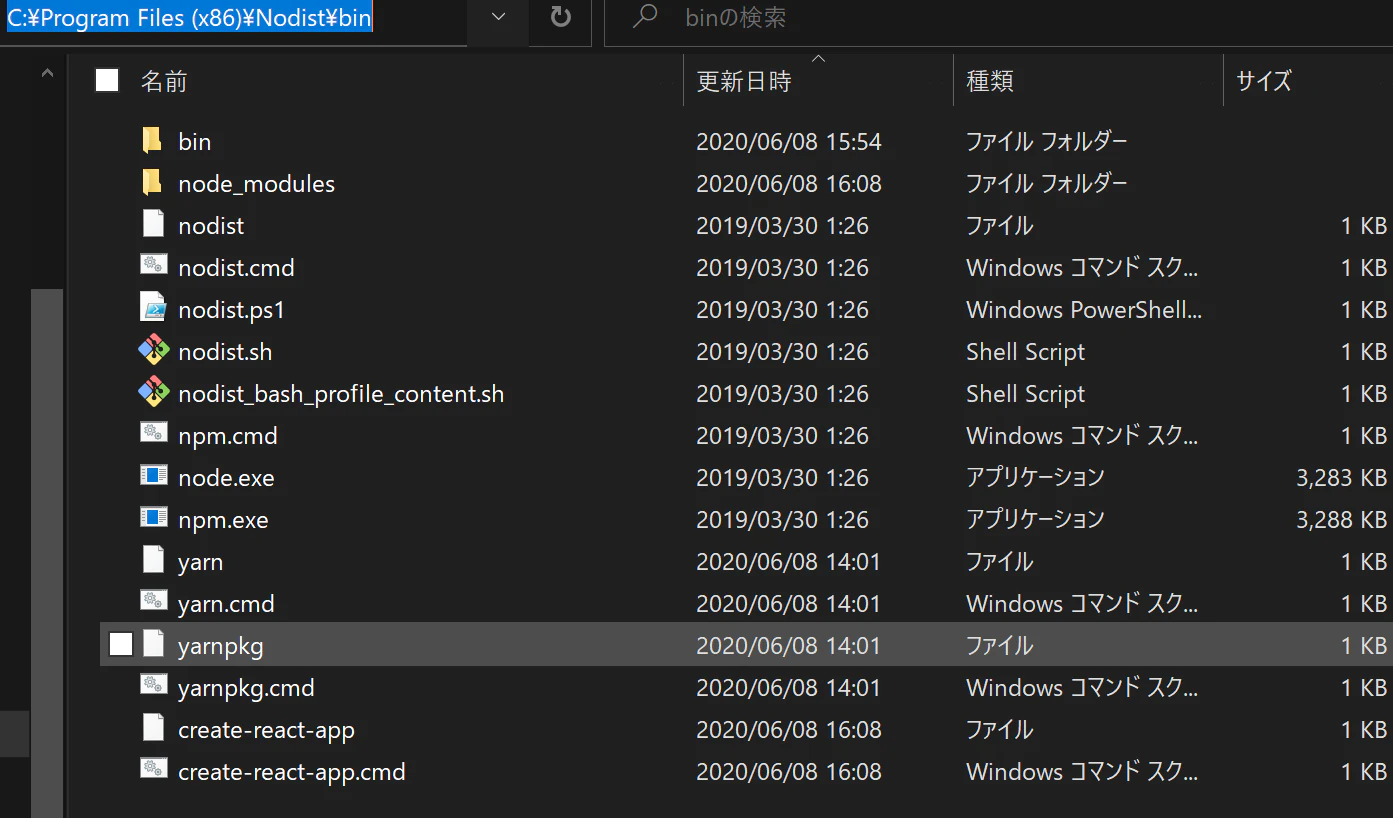The width and height of the screenshot is (1393, 818).
Task: Click the address bar path text
Action: (190, 19)
